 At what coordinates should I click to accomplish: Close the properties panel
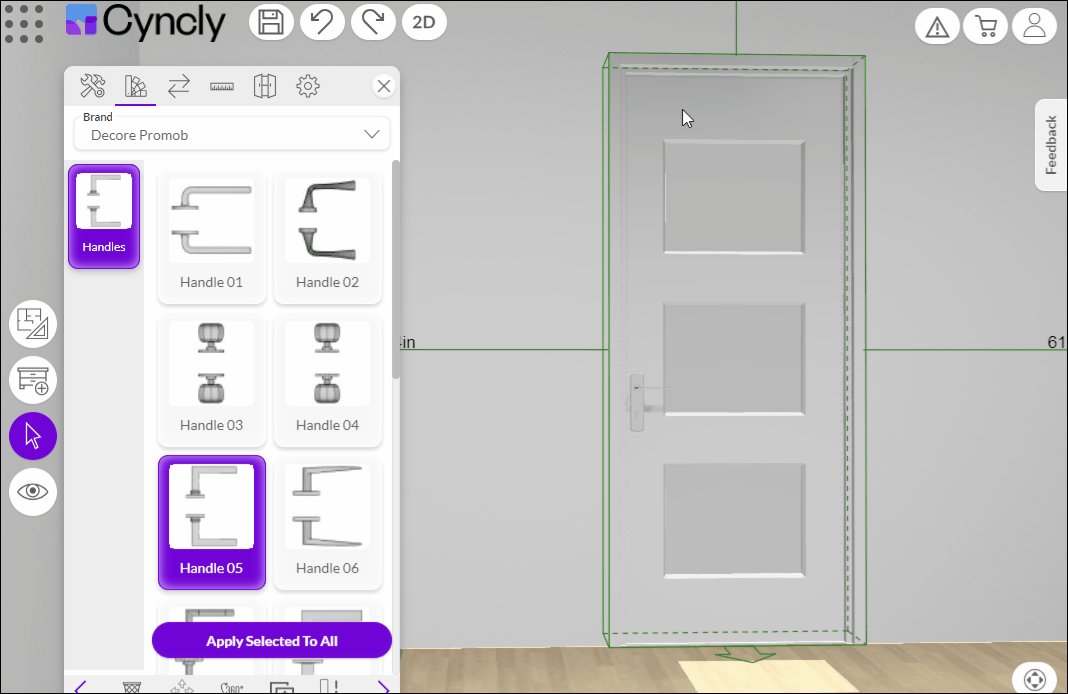coord(384,86)
